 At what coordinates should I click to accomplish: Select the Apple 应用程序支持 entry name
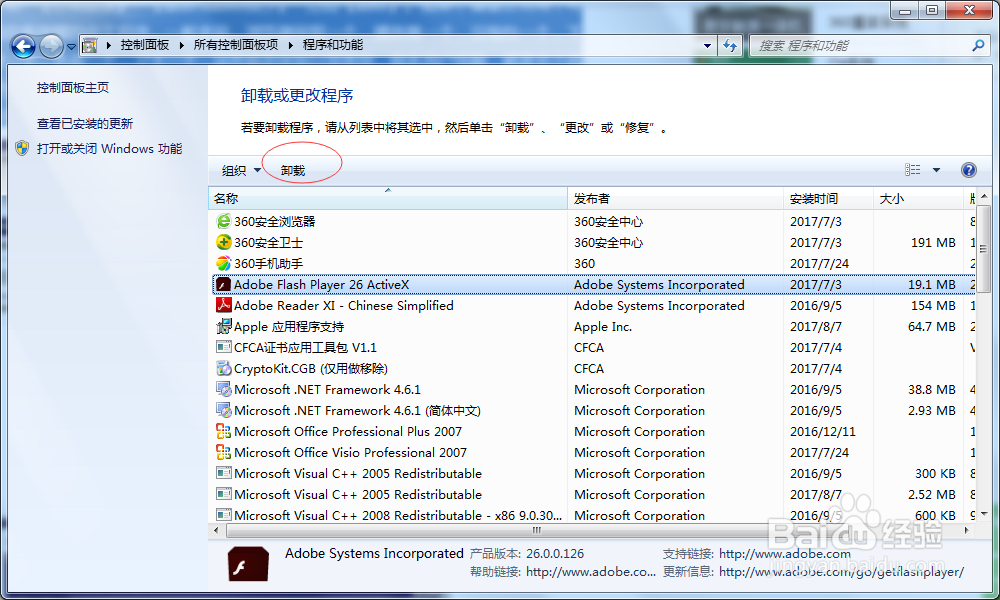pos(289,326)
